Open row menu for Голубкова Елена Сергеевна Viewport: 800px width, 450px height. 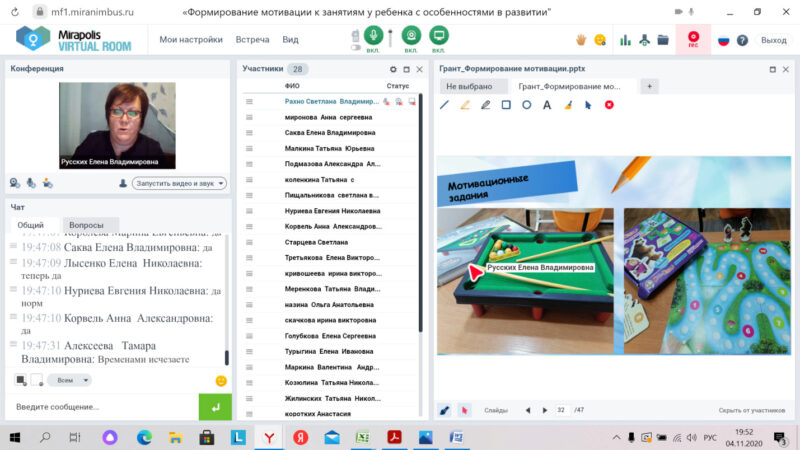249,336
